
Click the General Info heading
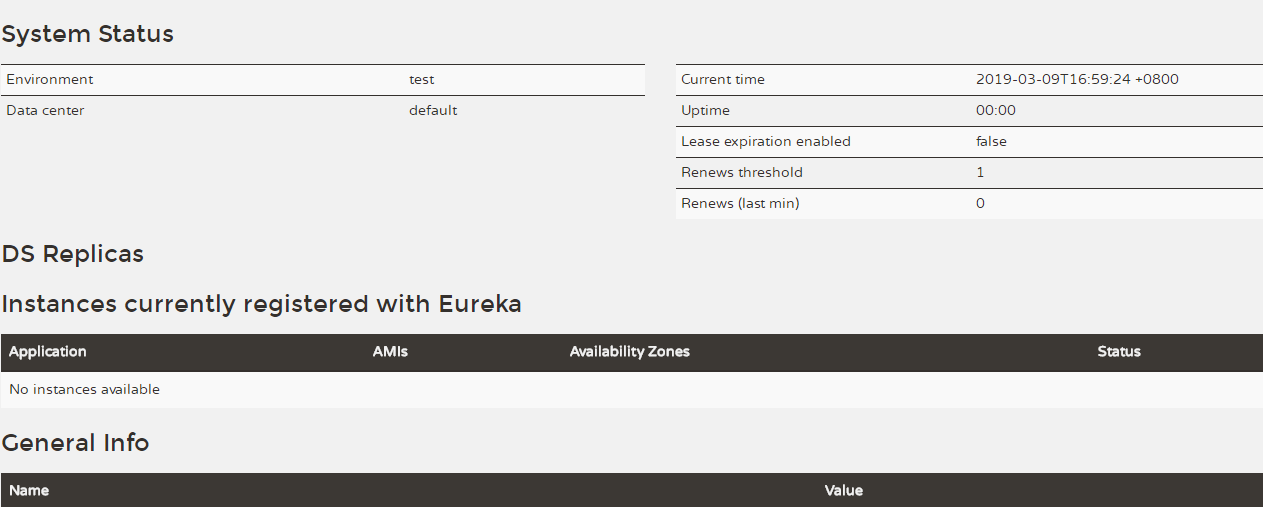(x=75, y=443)
